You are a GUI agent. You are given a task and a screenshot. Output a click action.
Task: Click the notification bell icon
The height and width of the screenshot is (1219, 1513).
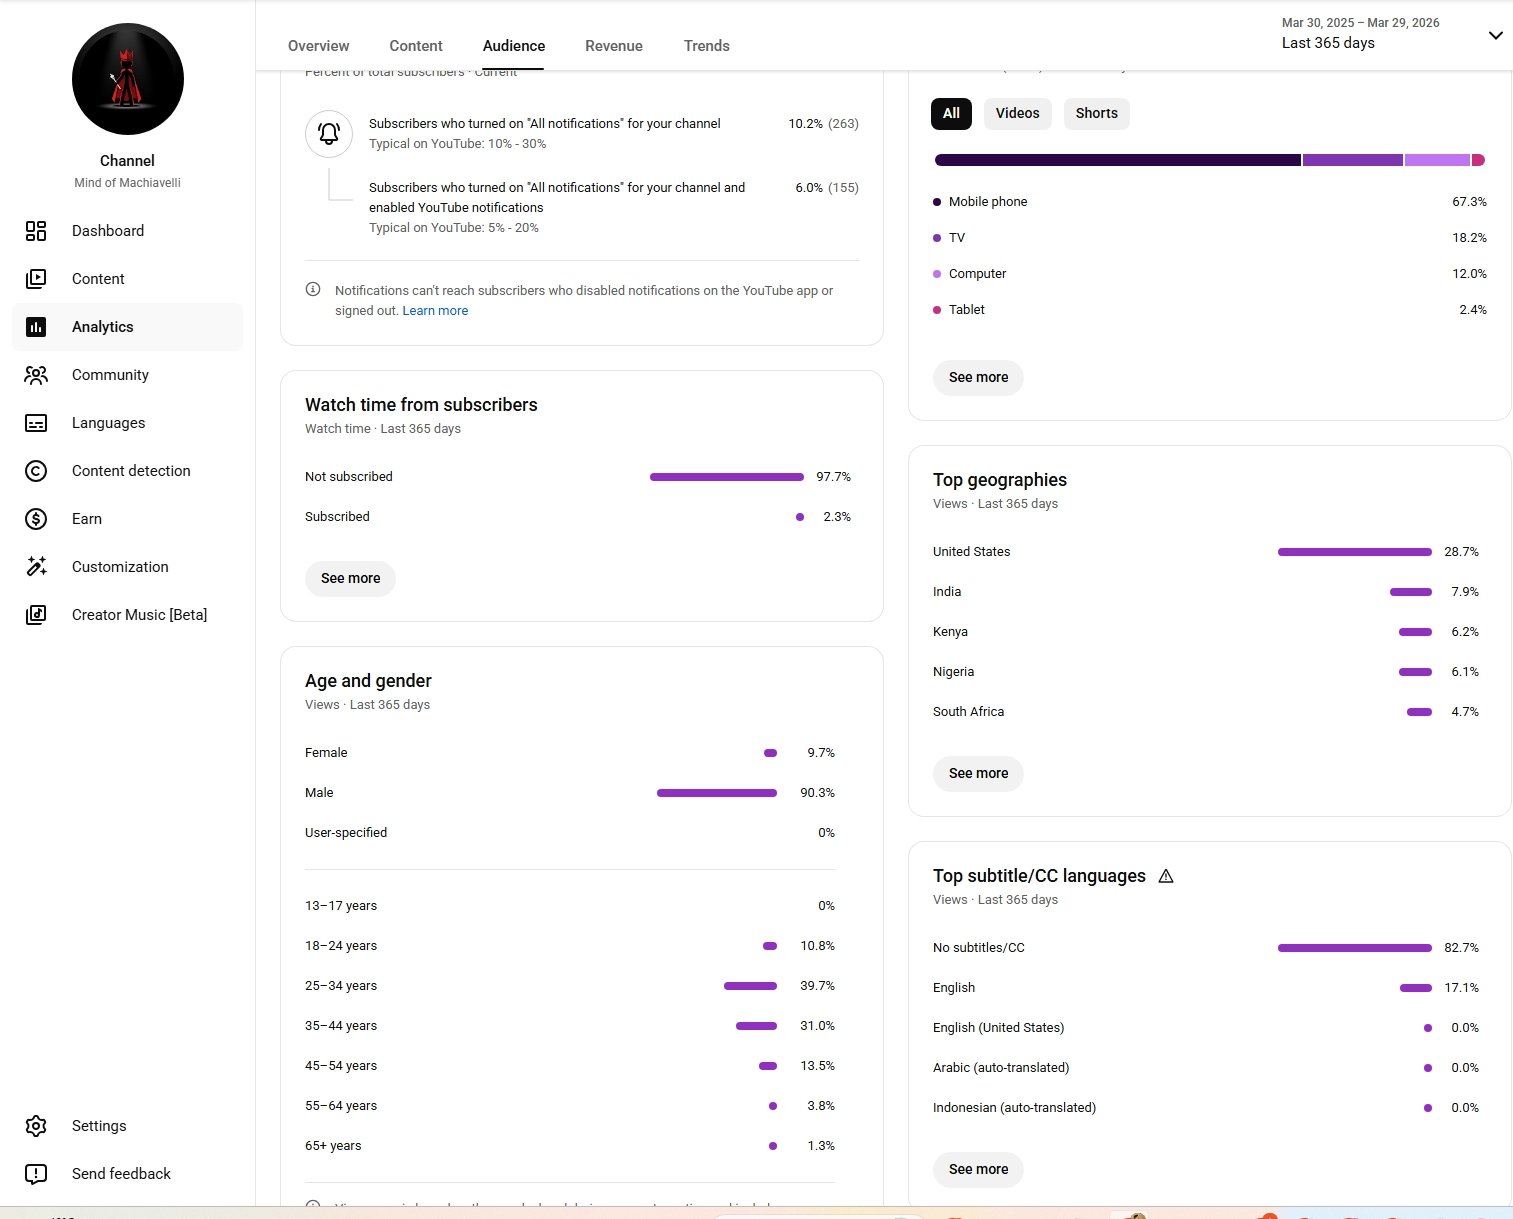pos(329,134)
